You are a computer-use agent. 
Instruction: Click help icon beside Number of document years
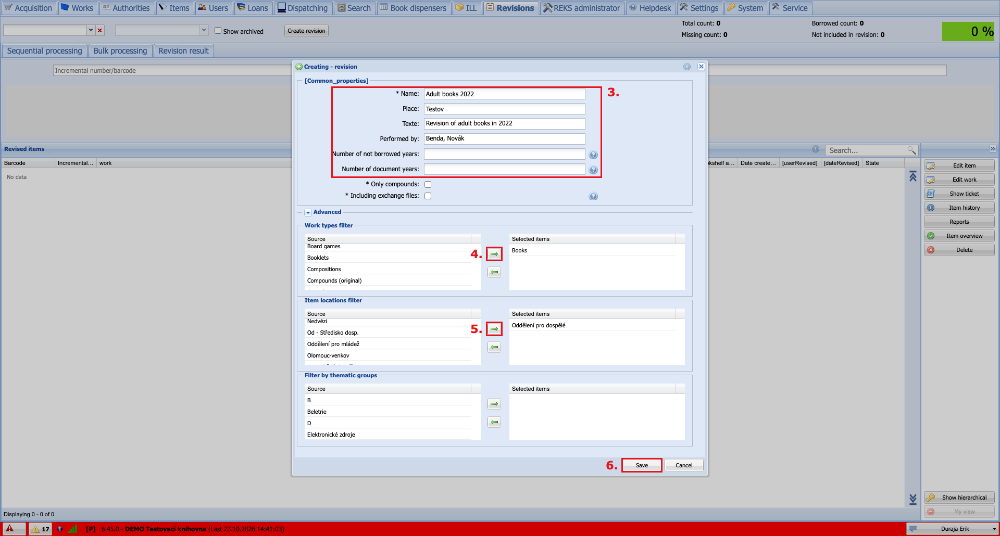(x=593, y=170)
